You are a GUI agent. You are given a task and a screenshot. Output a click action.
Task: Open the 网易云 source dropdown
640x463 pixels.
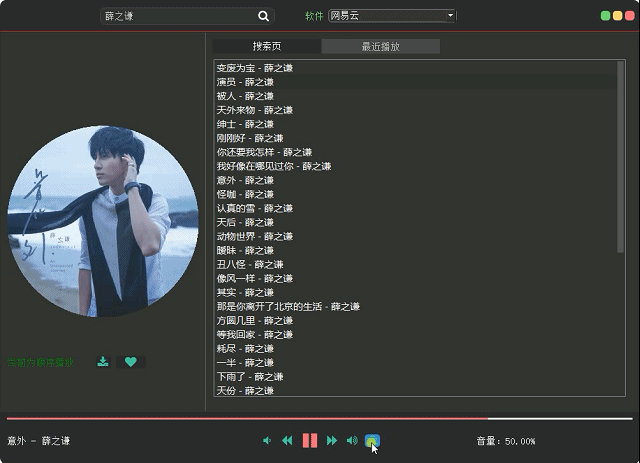pos(392,16)
